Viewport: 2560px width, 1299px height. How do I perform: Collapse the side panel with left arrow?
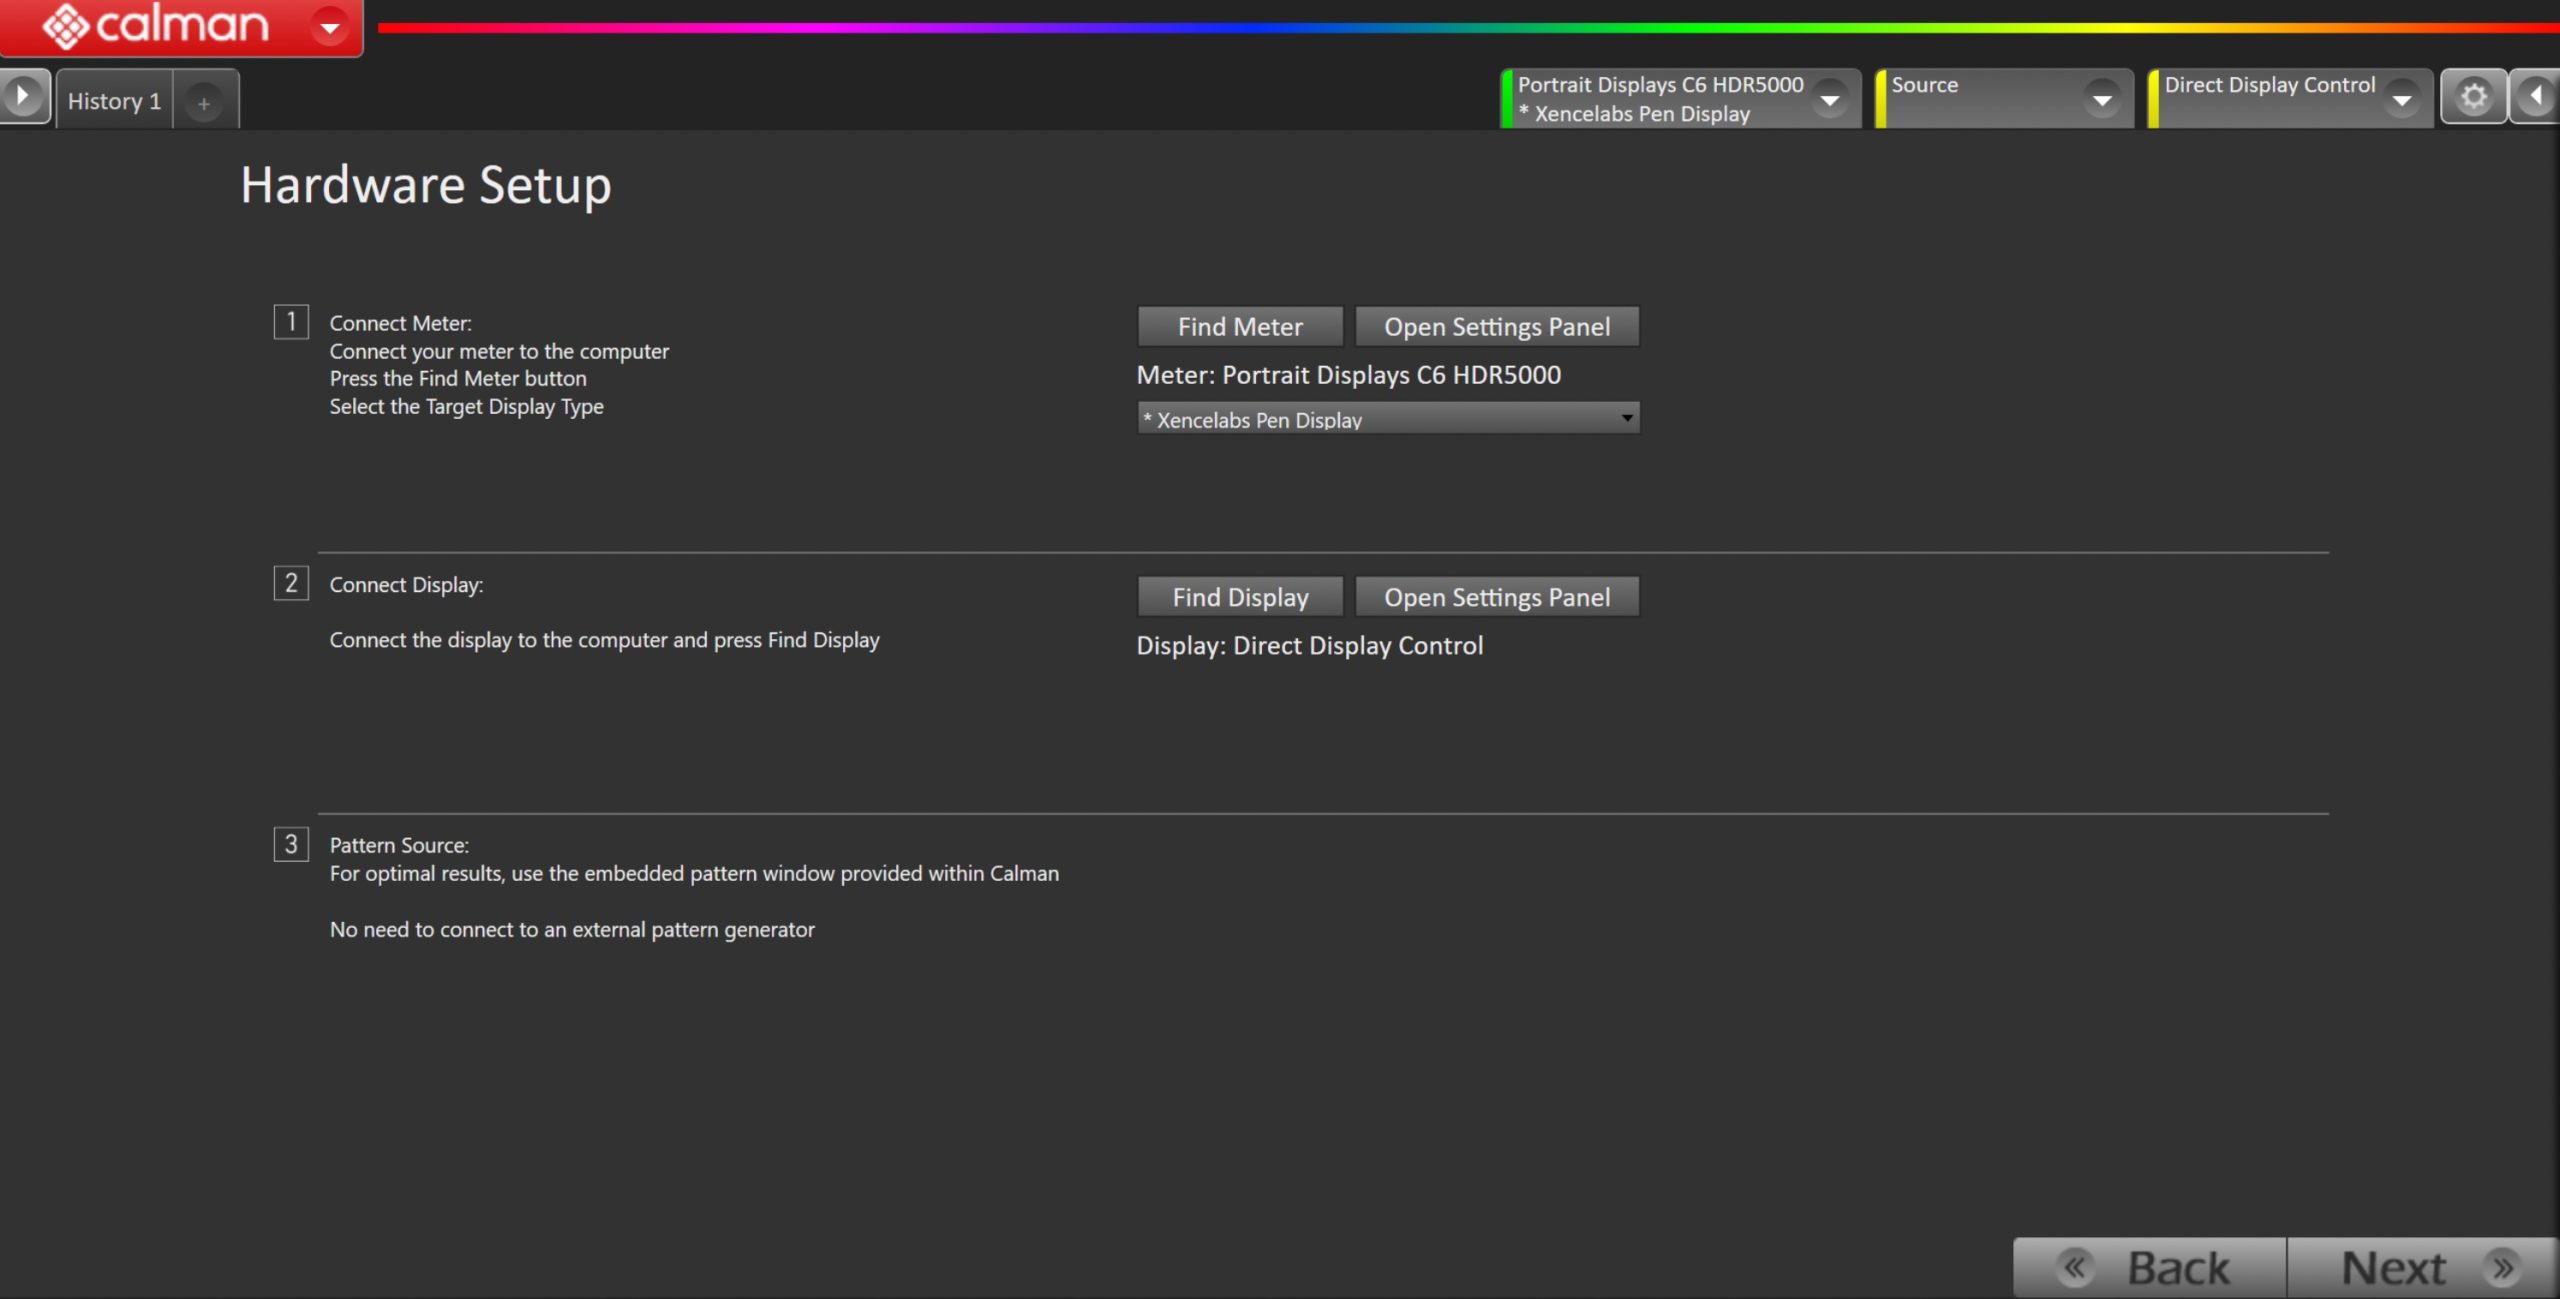coord(2535,97)
